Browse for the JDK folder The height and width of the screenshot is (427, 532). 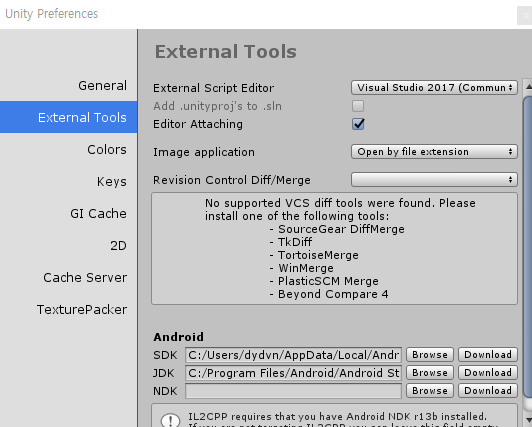point(430,372)
